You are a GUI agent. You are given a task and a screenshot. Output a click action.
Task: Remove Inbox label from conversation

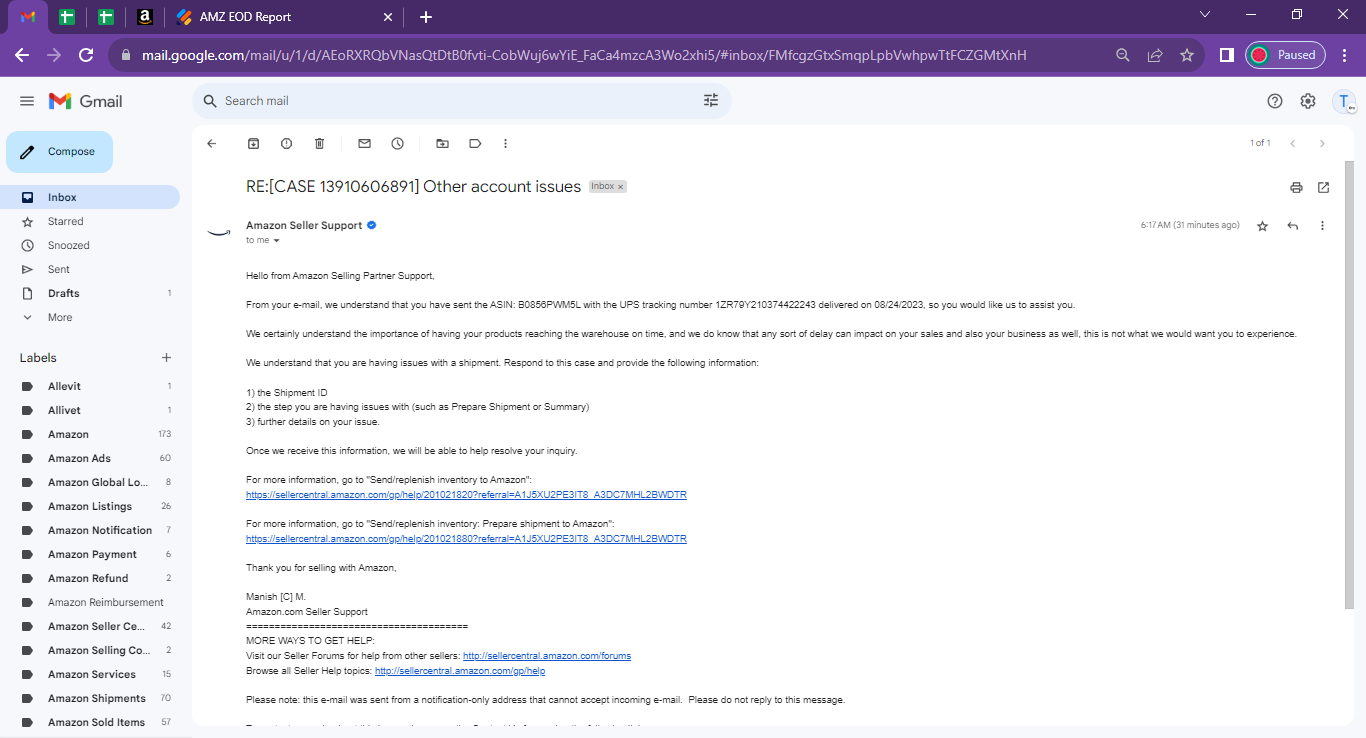620,187
